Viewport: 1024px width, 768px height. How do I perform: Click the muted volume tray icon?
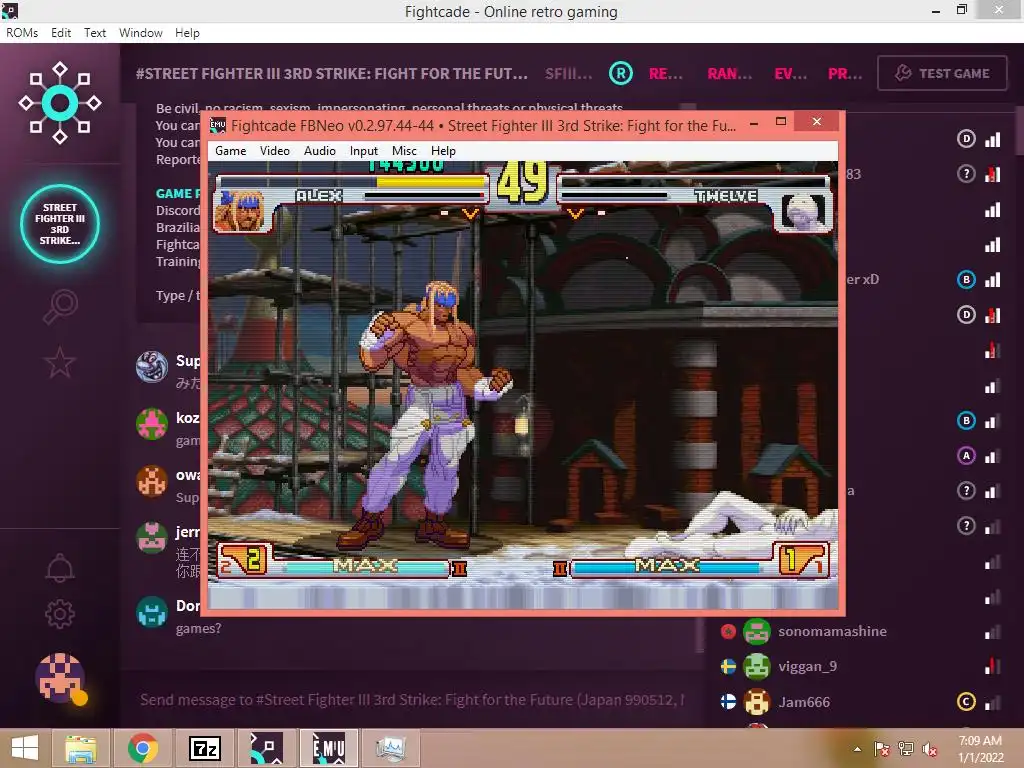[929, 749]
